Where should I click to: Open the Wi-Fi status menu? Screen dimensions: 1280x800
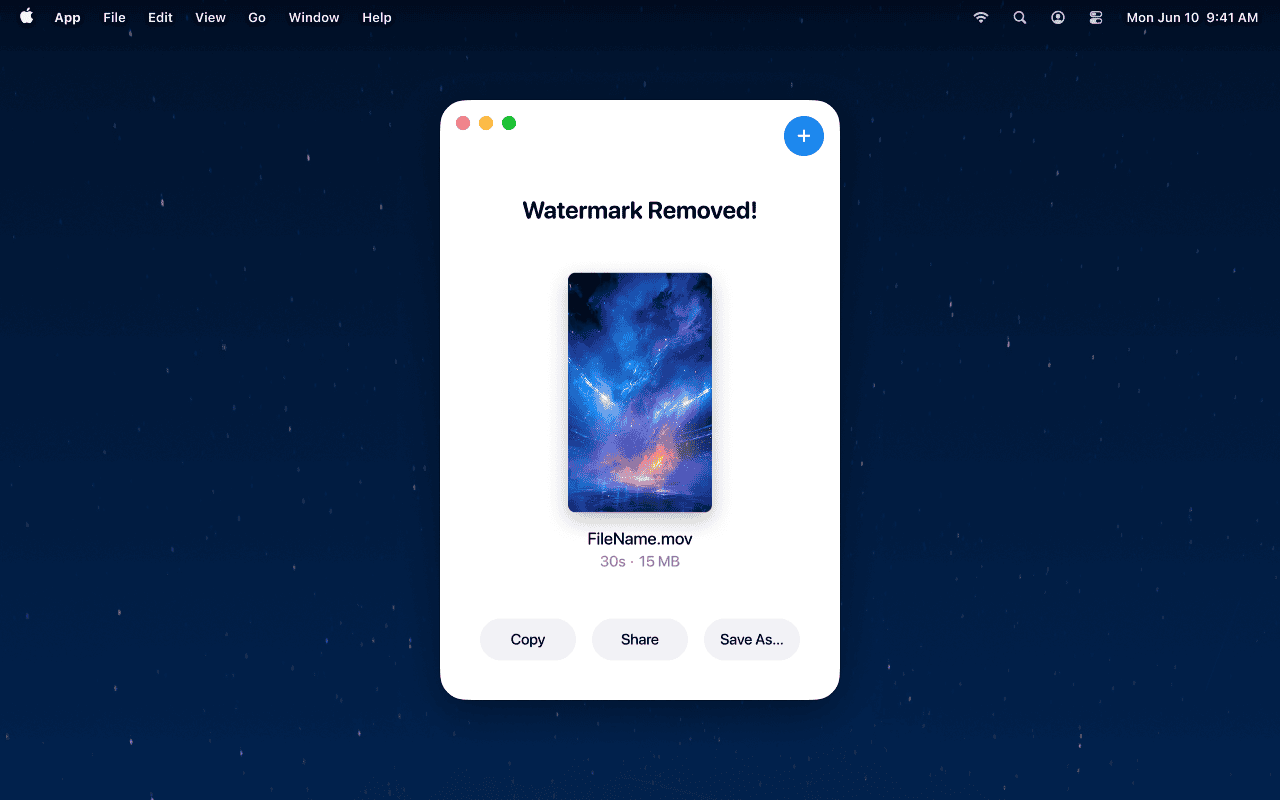980,17
